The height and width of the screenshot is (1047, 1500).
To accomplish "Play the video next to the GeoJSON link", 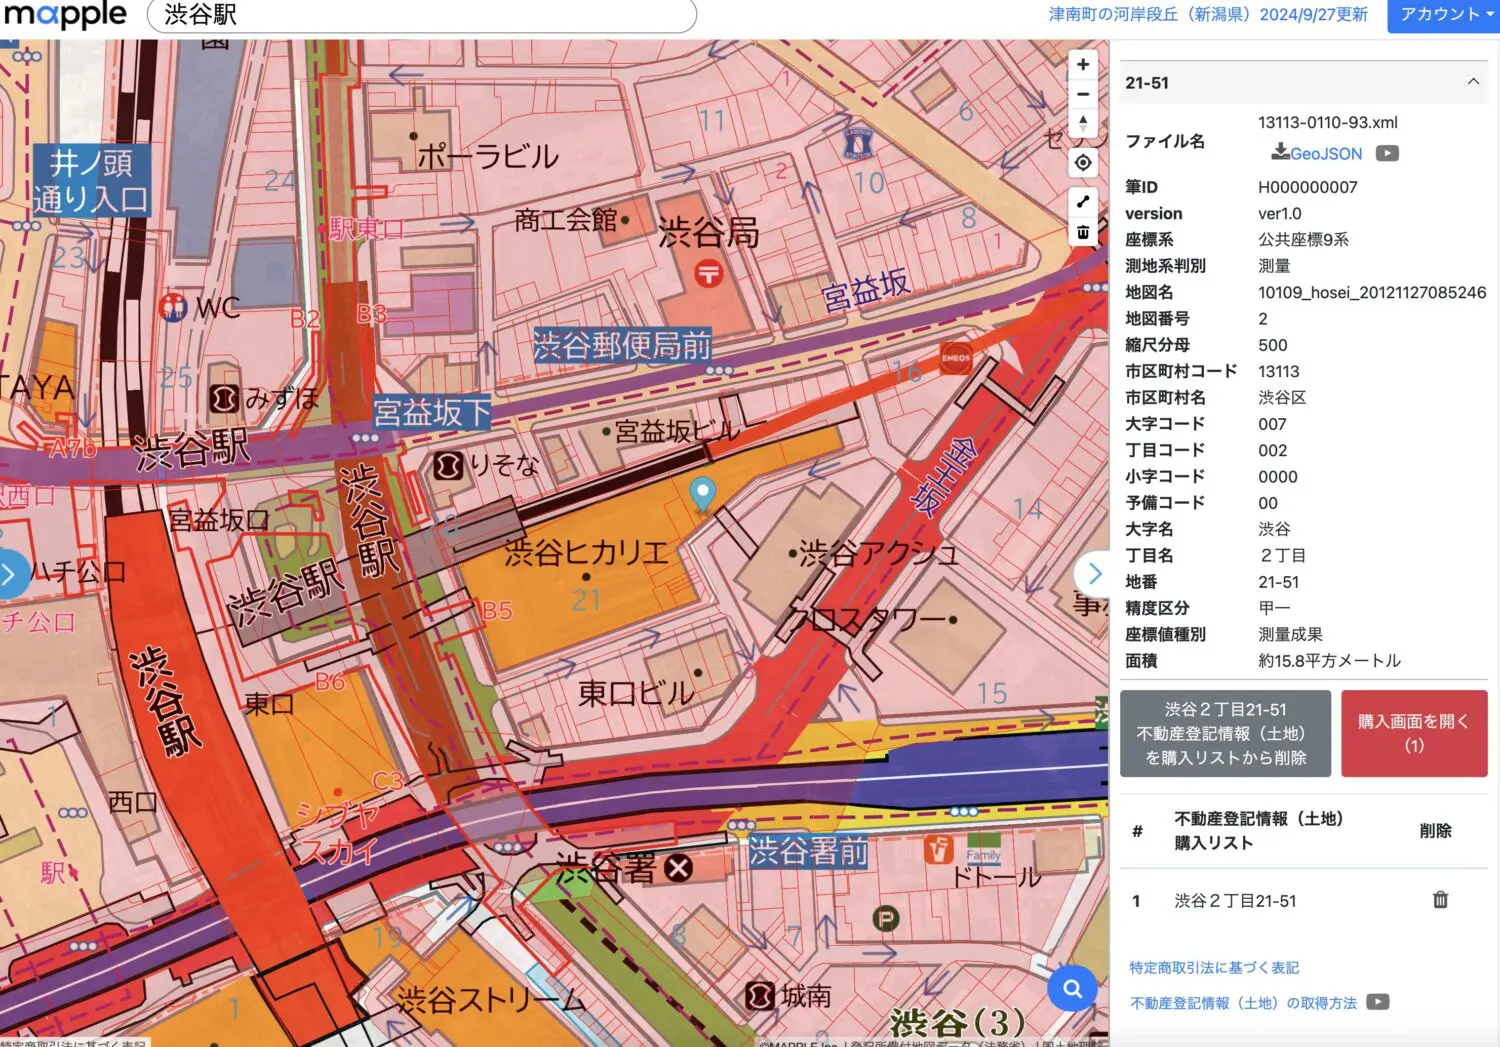I will coord(1386,153).
